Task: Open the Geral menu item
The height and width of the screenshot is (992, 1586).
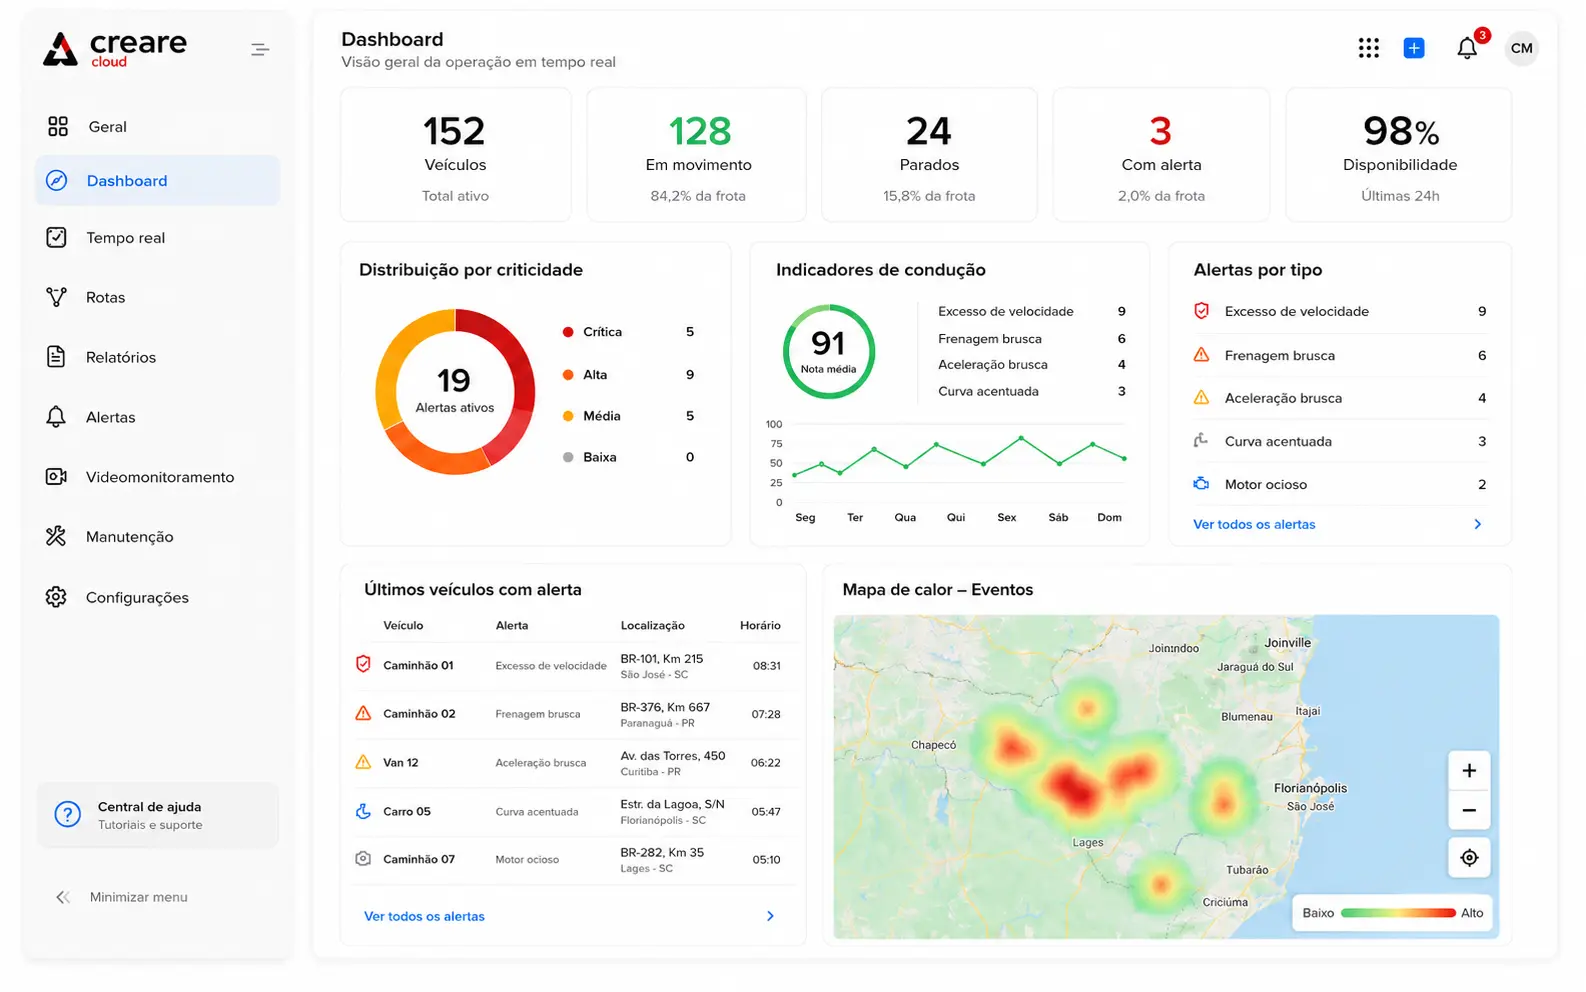Action: (x=157, y=126)
